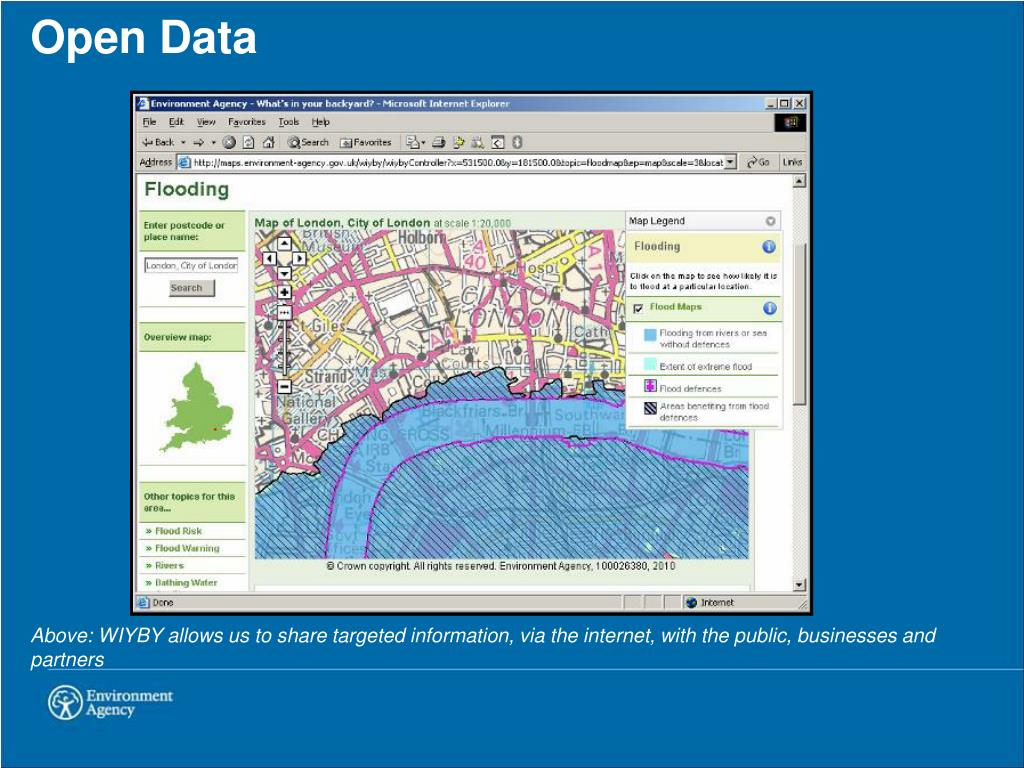Uncheck the Flood Maps checkbox
Viewport: 1024px width, 768px height.
click(638, 308)
